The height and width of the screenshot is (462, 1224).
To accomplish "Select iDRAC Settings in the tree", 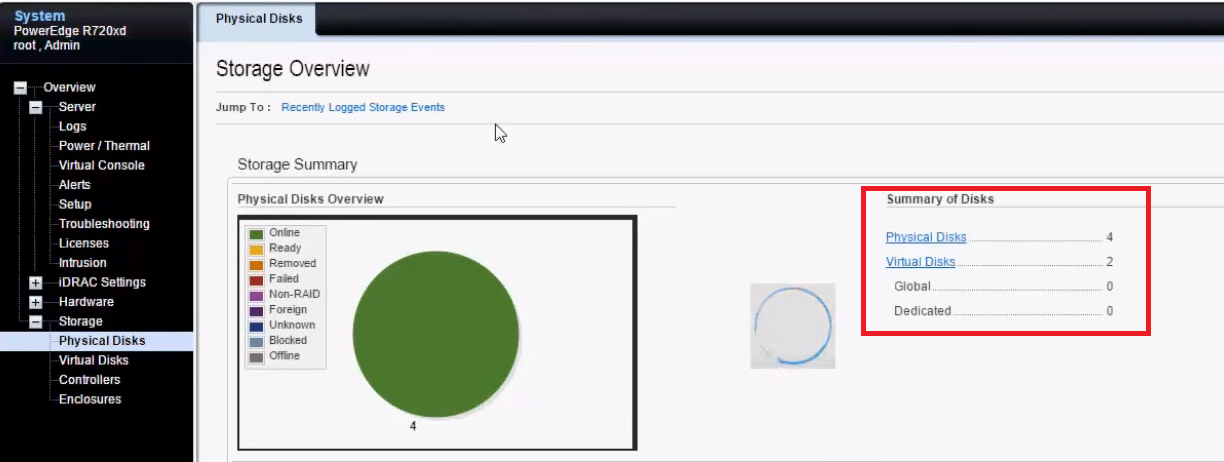I will coord(101,283).
